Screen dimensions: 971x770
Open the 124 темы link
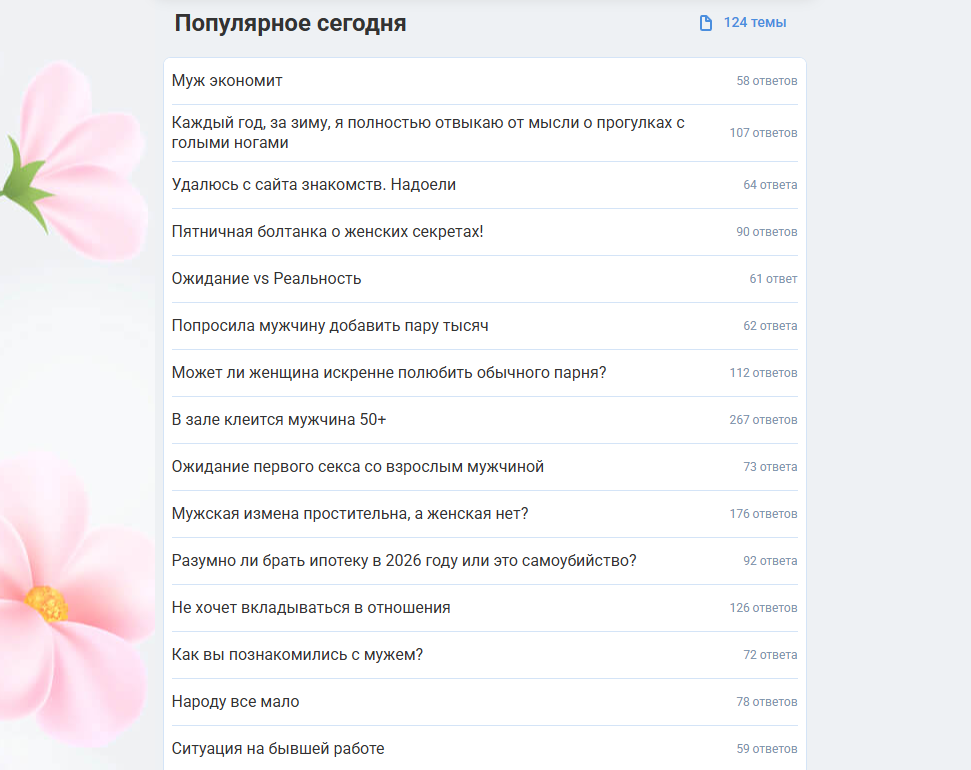click(754, 22)
